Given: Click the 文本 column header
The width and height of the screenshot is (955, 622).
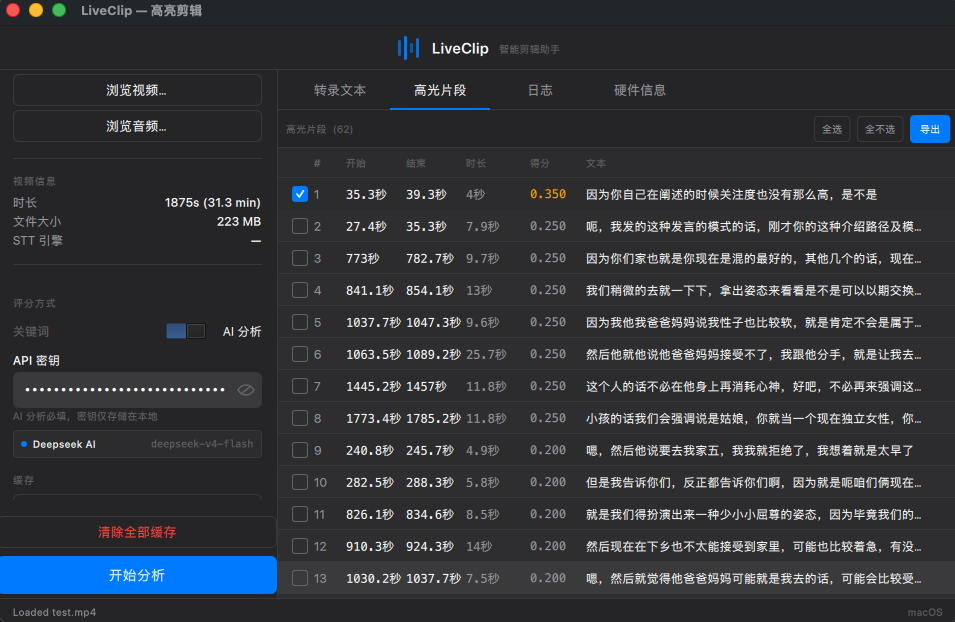Looking at the screenshot, I should (596, 163).
